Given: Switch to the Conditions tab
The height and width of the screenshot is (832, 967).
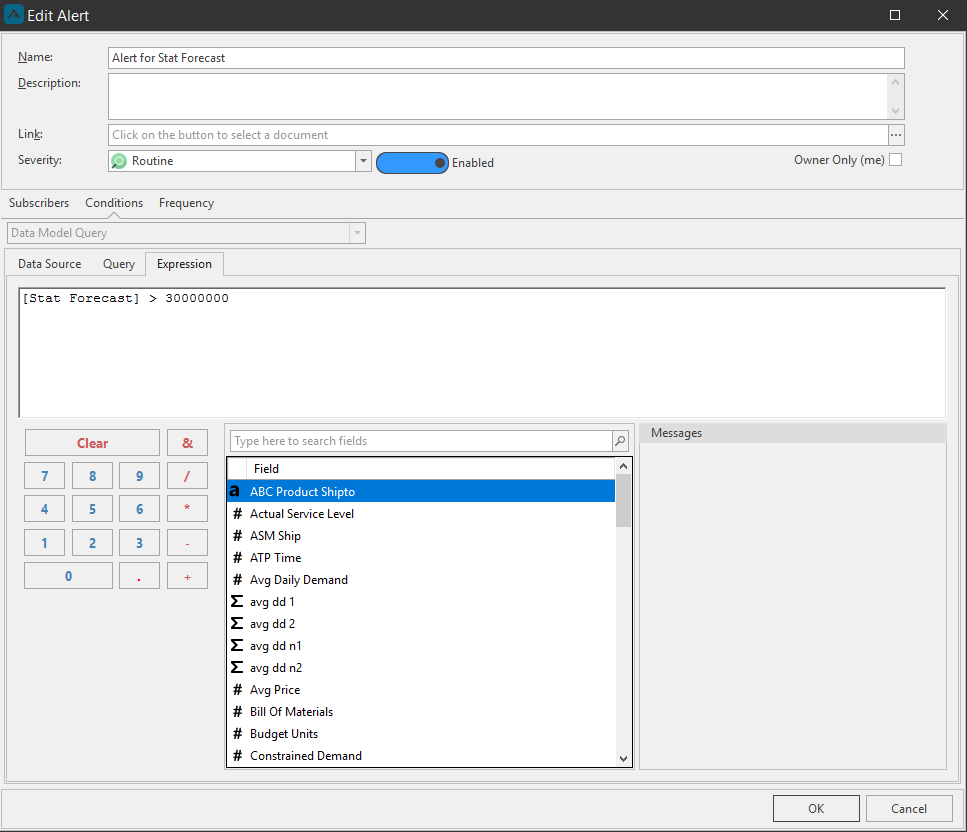Looking at the screenshot, I should point(114,203).
